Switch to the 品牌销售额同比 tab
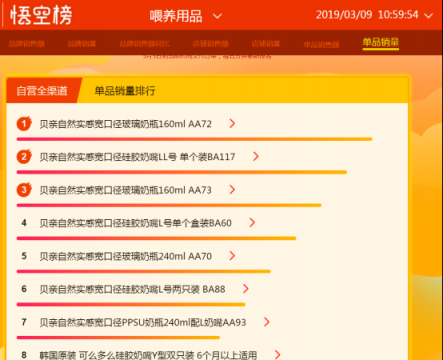 click(145, 44)
